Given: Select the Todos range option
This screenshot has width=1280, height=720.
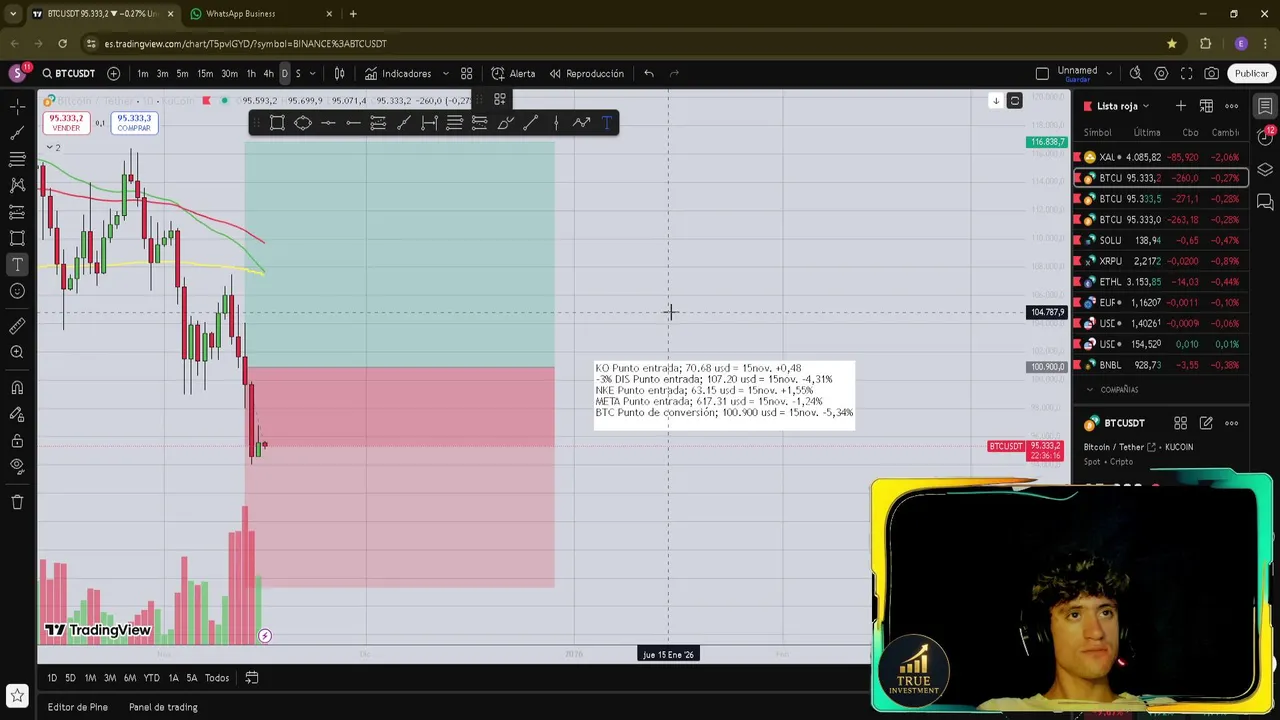Looking at the screenshot, I should (217, 678).
